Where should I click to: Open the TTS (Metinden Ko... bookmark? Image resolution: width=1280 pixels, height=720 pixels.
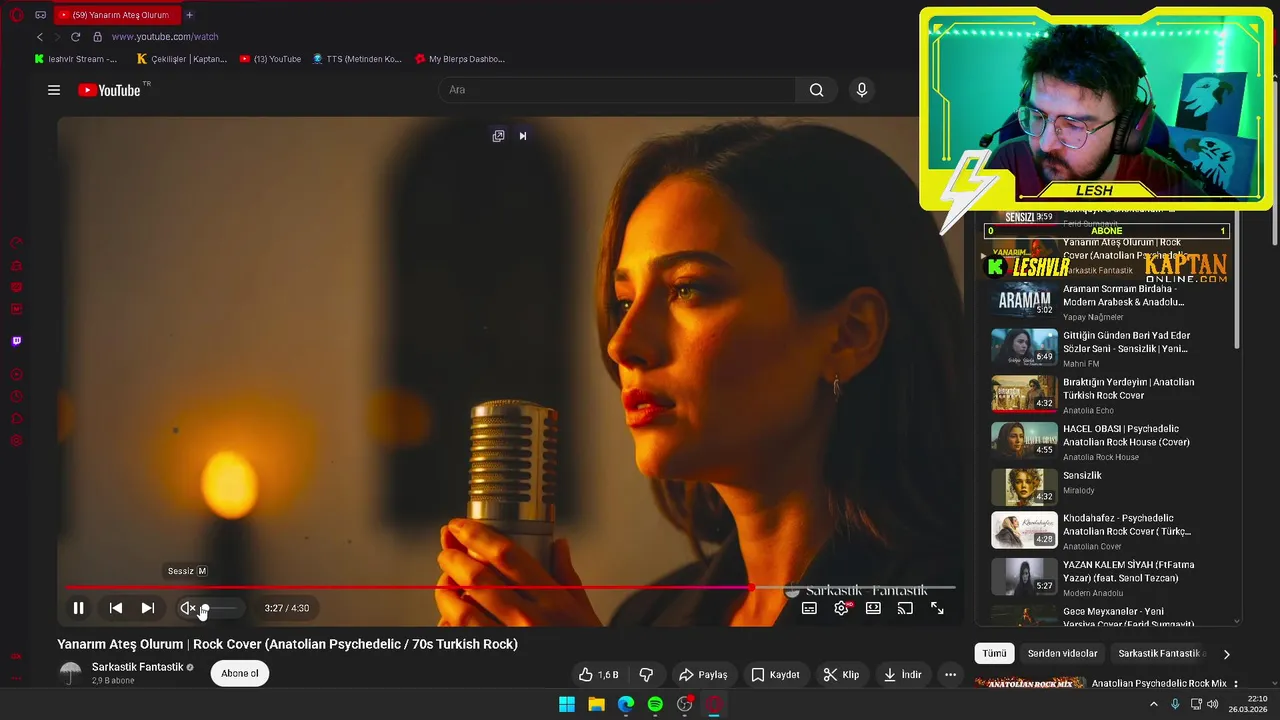pos(357,59)
